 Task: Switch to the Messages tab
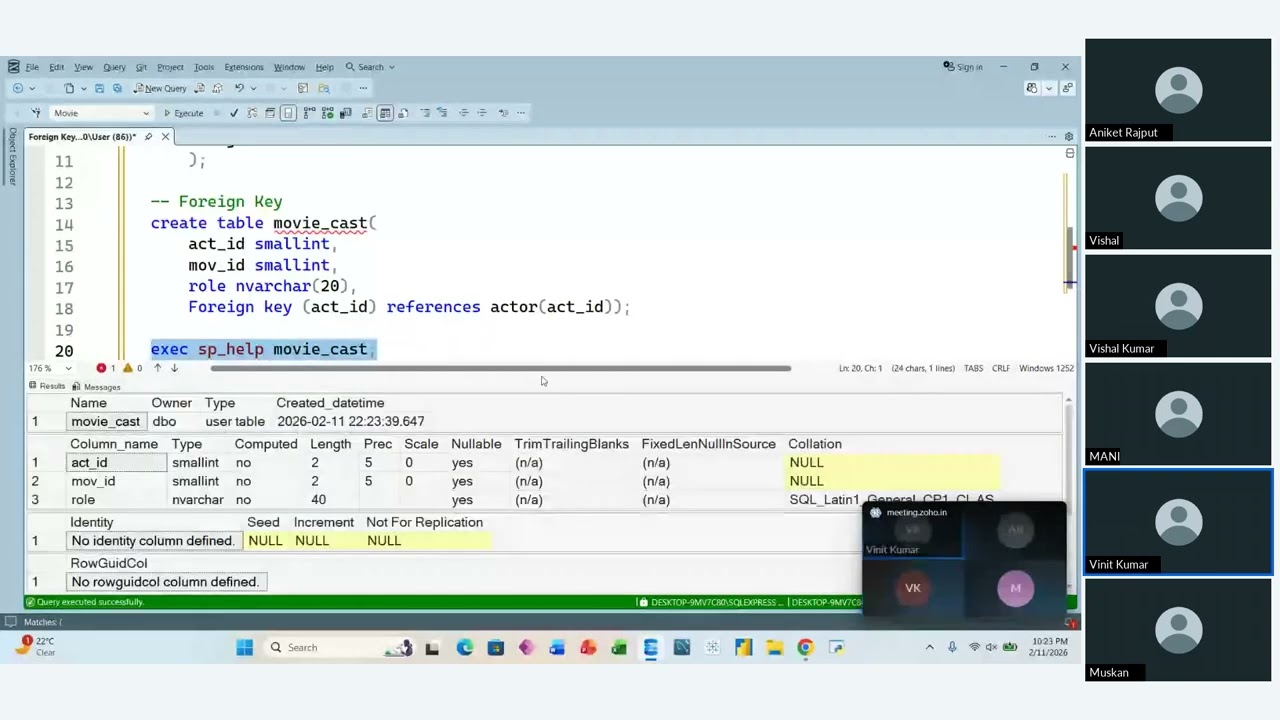click(96, 386)
